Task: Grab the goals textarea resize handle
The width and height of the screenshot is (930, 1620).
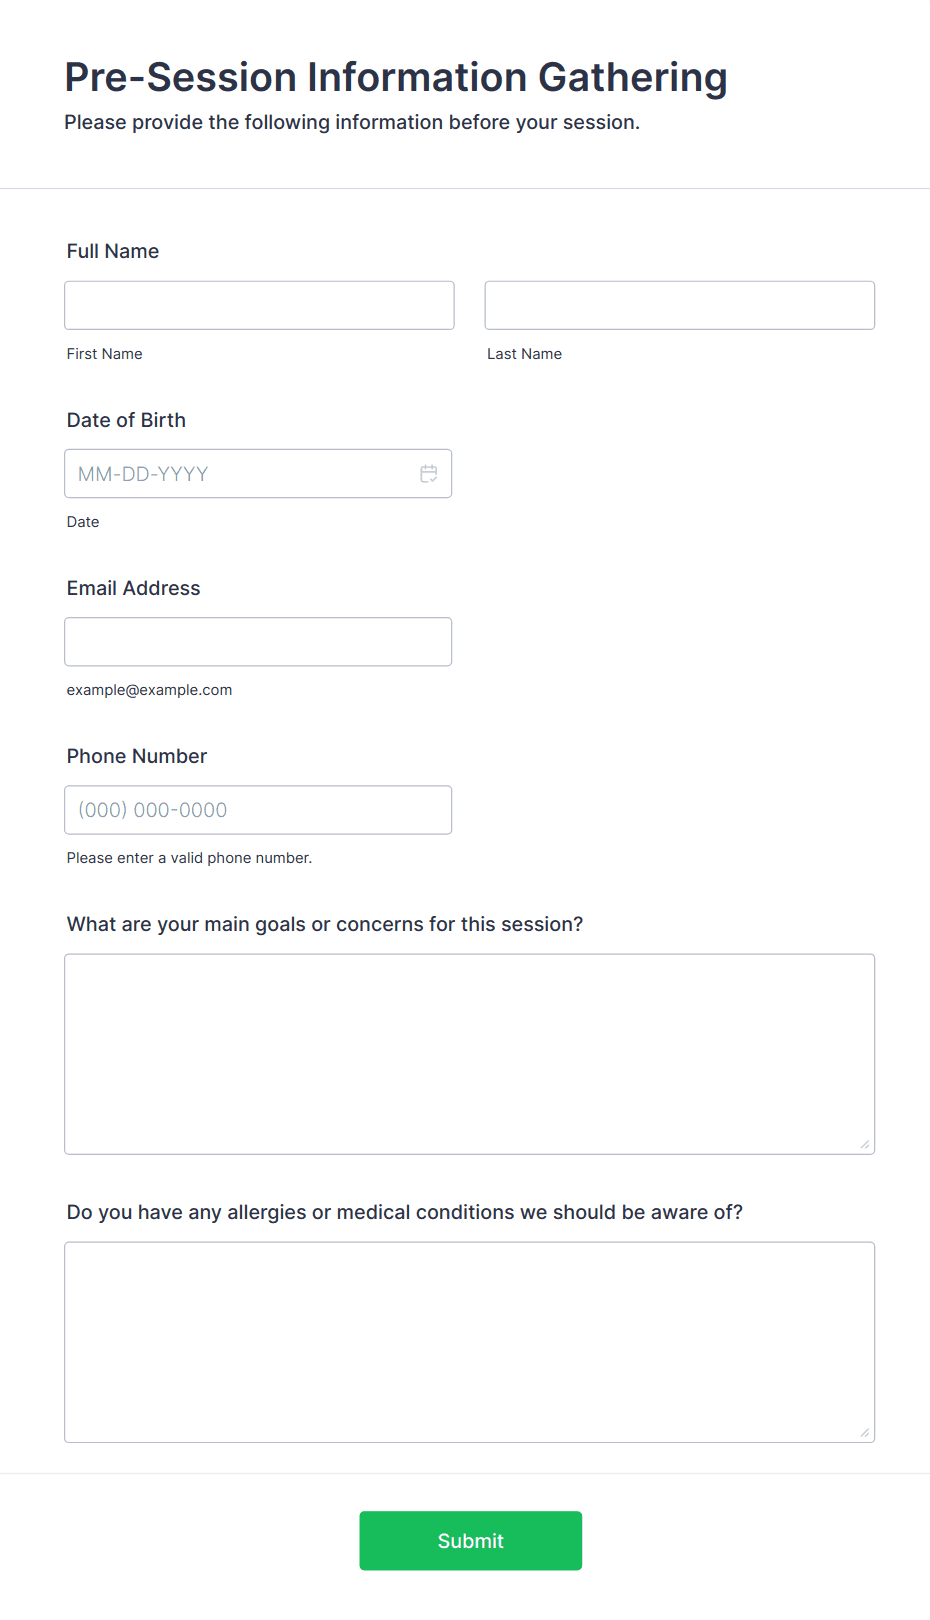Action: (x=865, y=1144)
